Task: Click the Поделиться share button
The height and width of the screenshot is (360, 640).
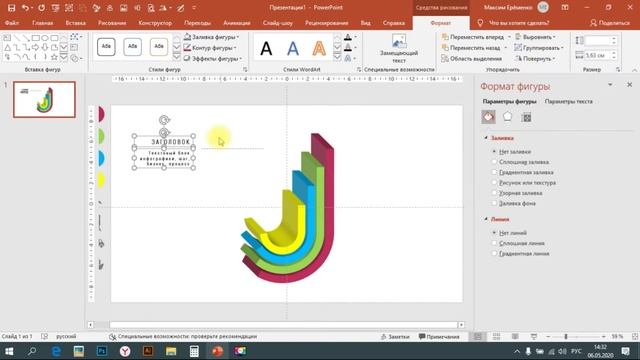Action: click(x=610, y=23)
